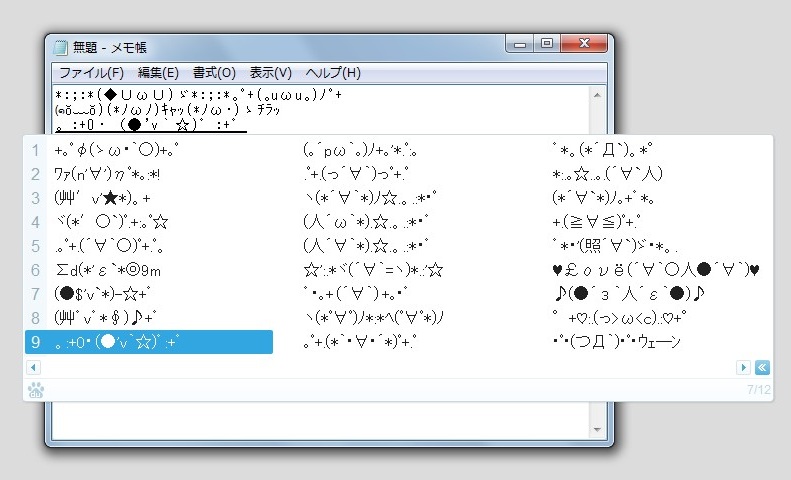791x480 pixels.
Task: Click the Baidu IME paw icon
Action: [x=36, y=390]
